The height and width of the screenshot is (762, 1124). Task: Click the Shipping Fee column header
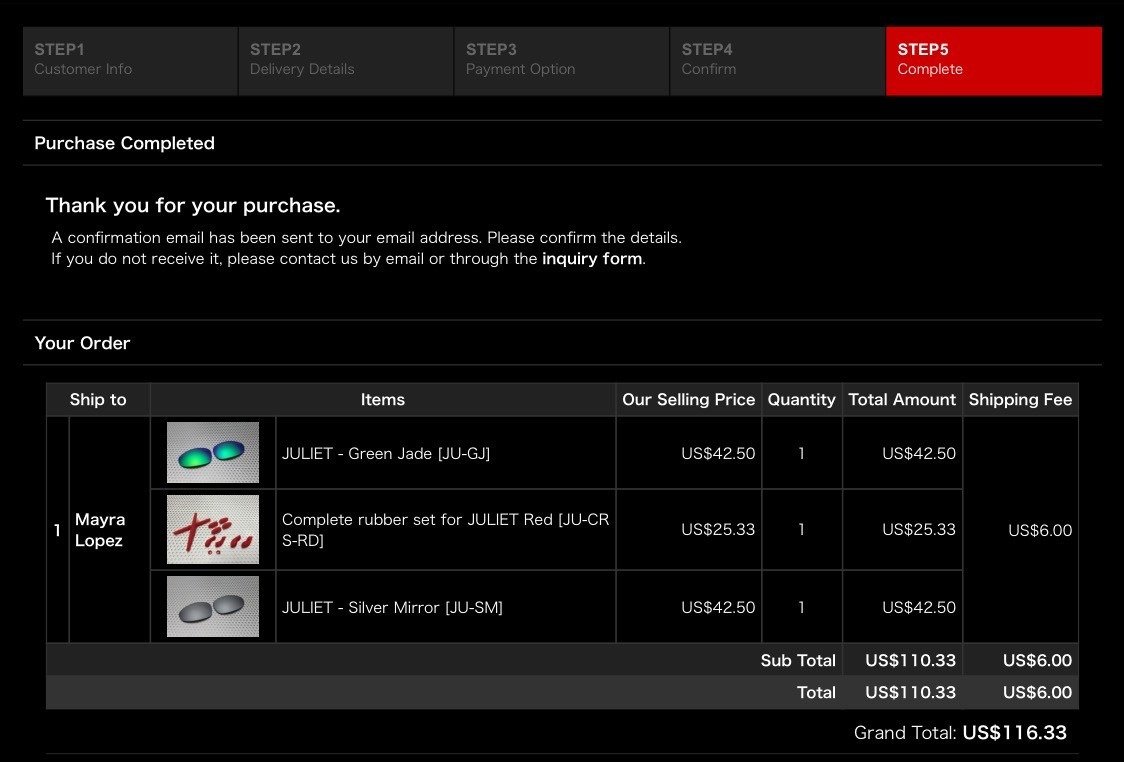tap(1020, 399)
